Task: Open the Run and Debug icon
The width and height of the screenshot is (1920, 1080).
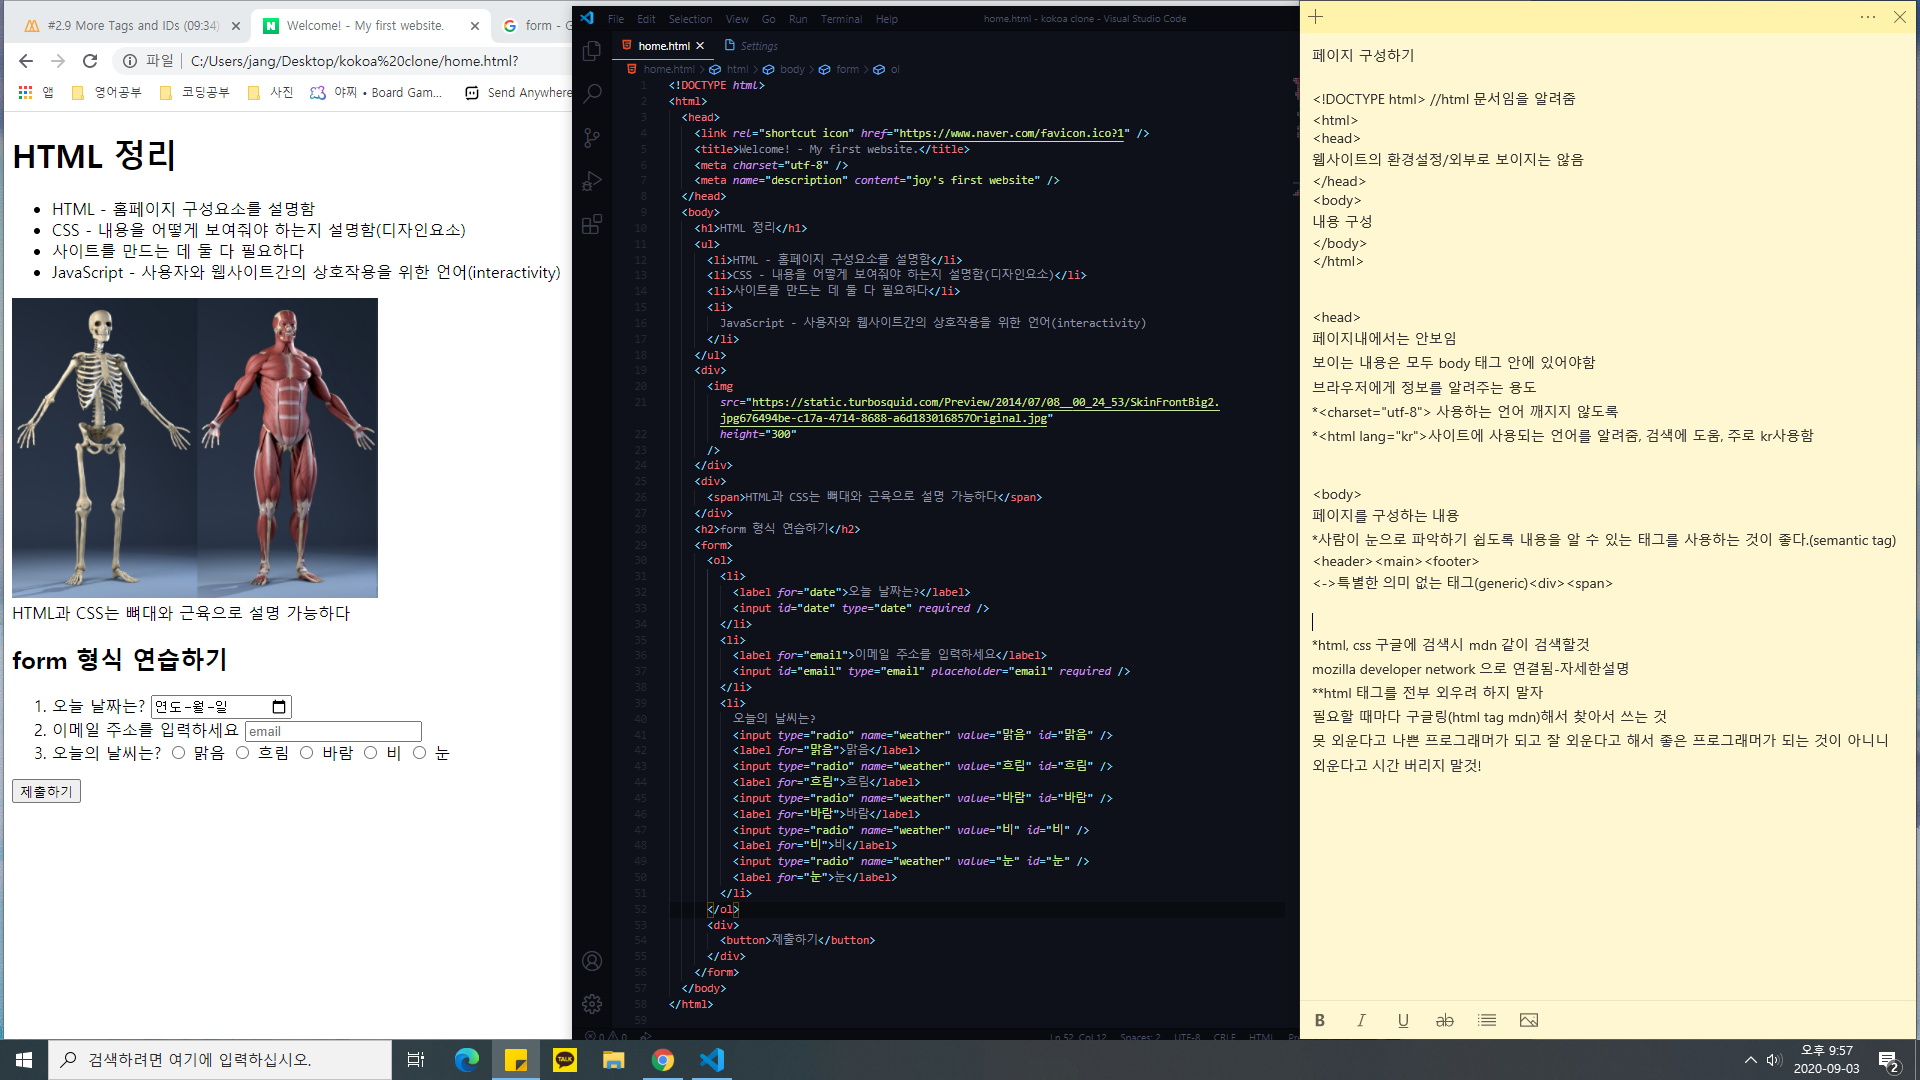Action: click(x=592, y=181)
